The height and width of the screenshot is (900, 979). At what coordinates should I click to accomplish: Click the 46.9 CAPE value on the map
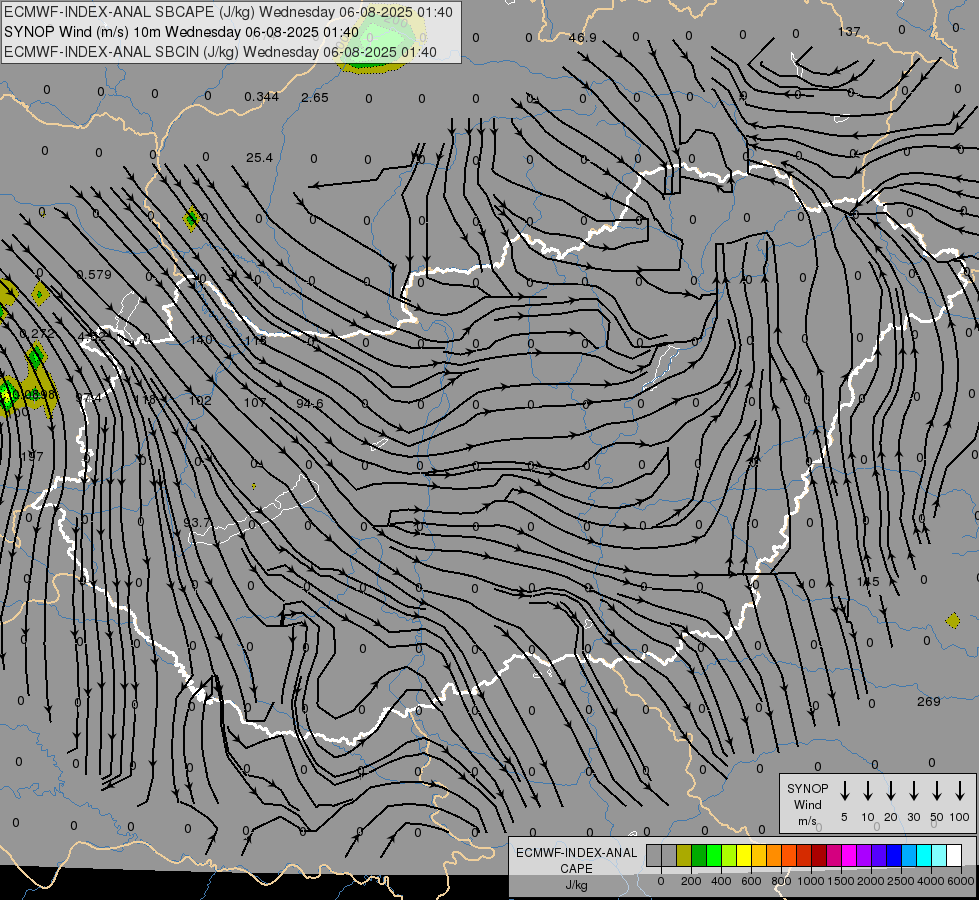pos(583,38)
